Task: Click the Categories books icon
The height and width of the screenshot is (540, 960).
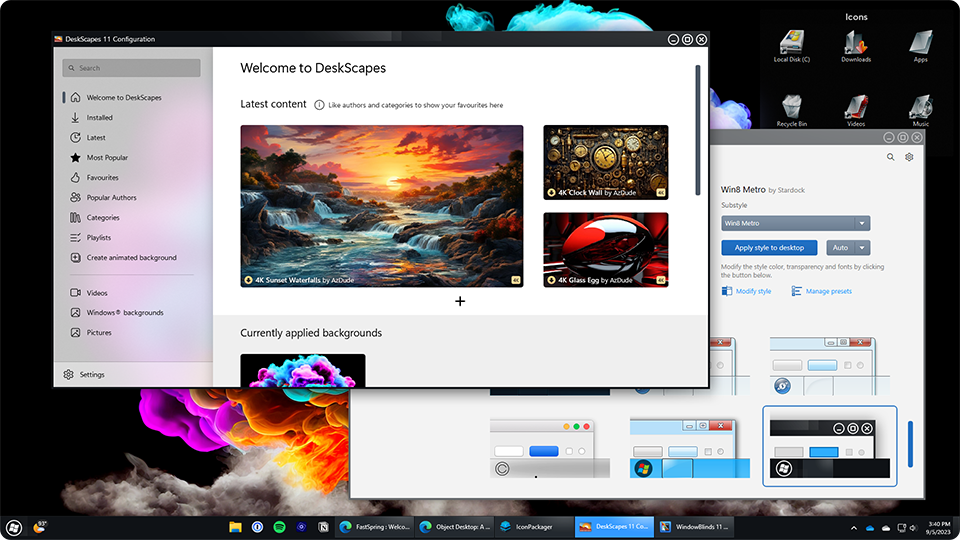Action: pos(75,217)
